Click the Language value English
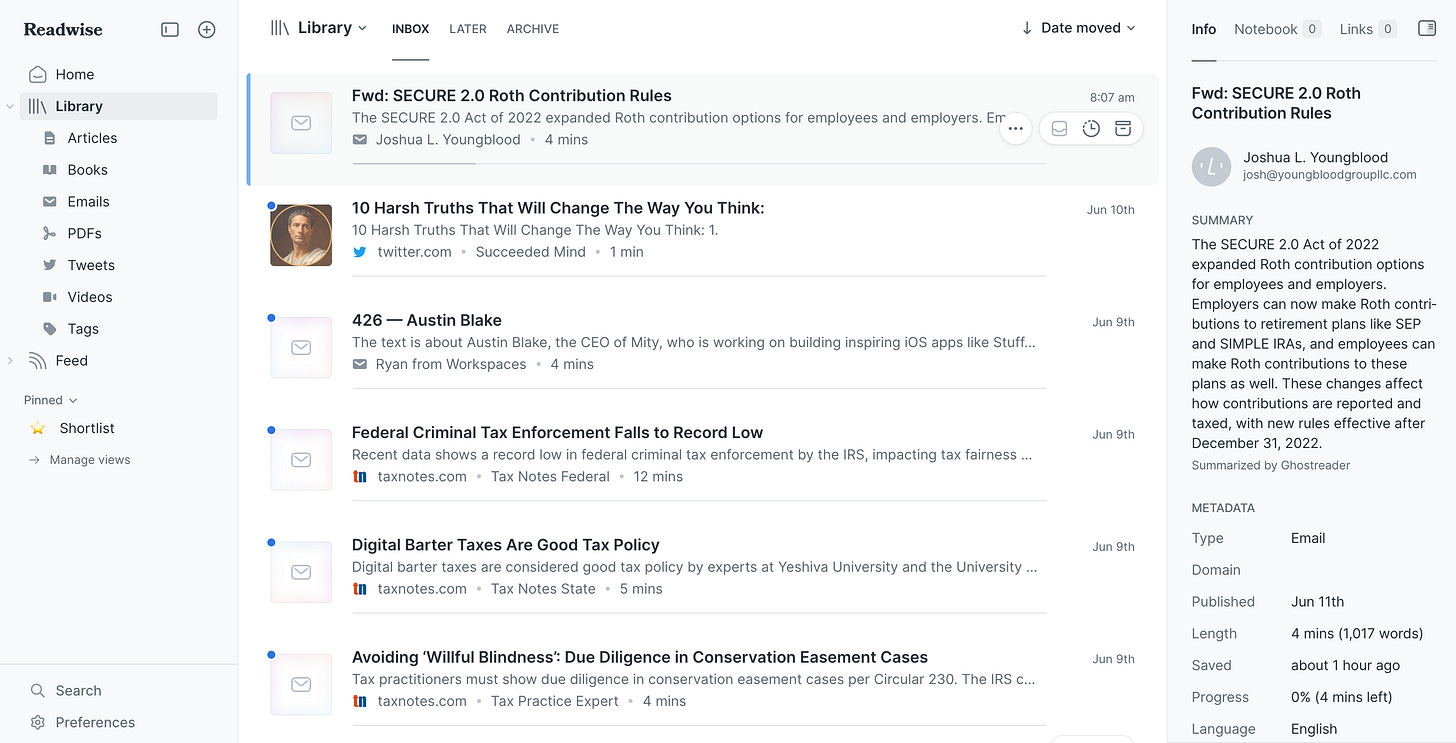 tap(1314, 729)
